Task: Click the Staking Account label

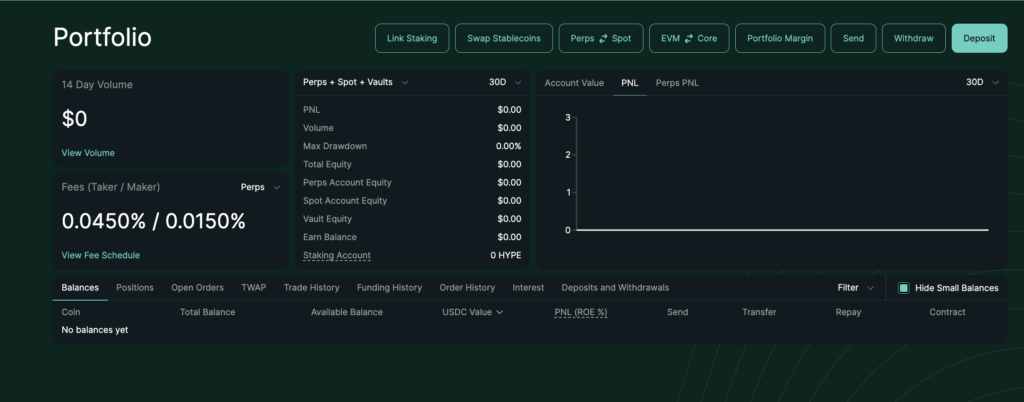Action: pos(337,255)
